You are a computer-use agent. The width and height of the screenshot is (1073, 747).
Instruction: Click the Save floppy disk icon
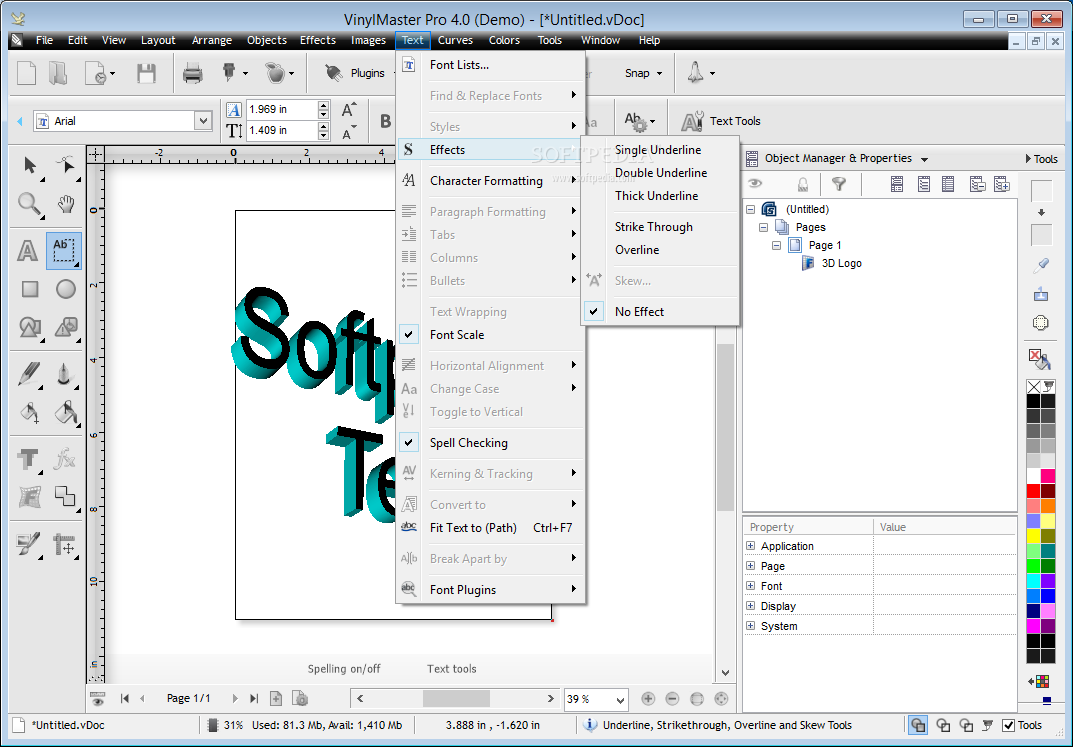pyautogui.click(x=146, y=73)
